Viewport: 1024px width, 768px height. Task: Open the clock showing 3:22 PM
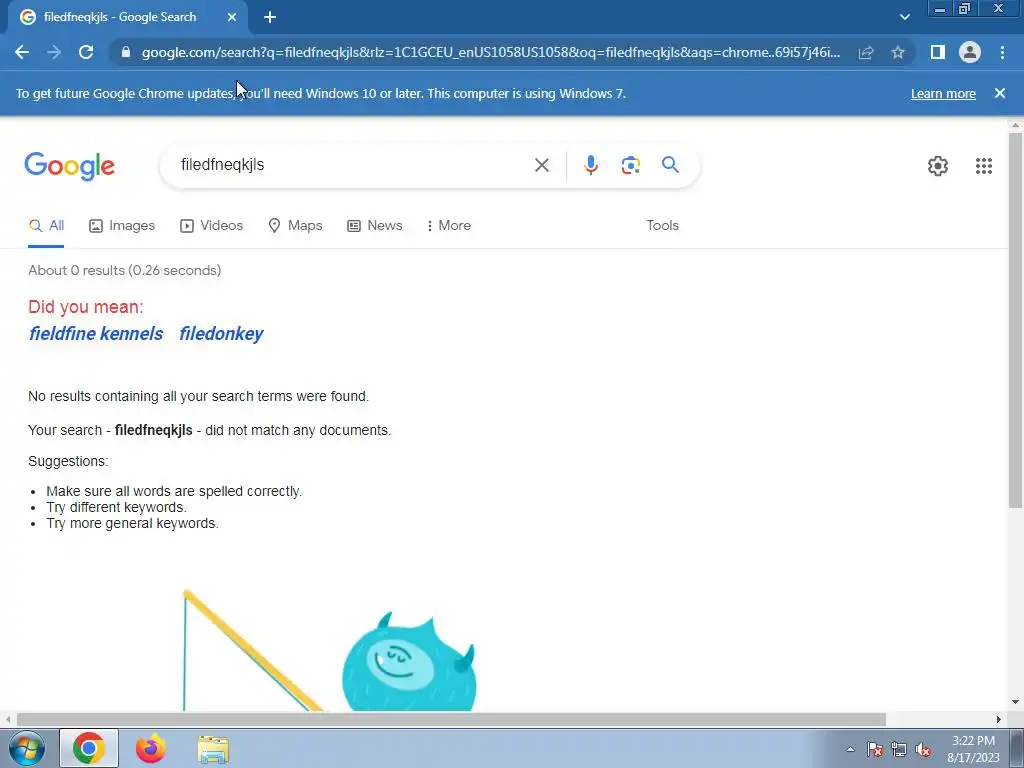point(973,749)
